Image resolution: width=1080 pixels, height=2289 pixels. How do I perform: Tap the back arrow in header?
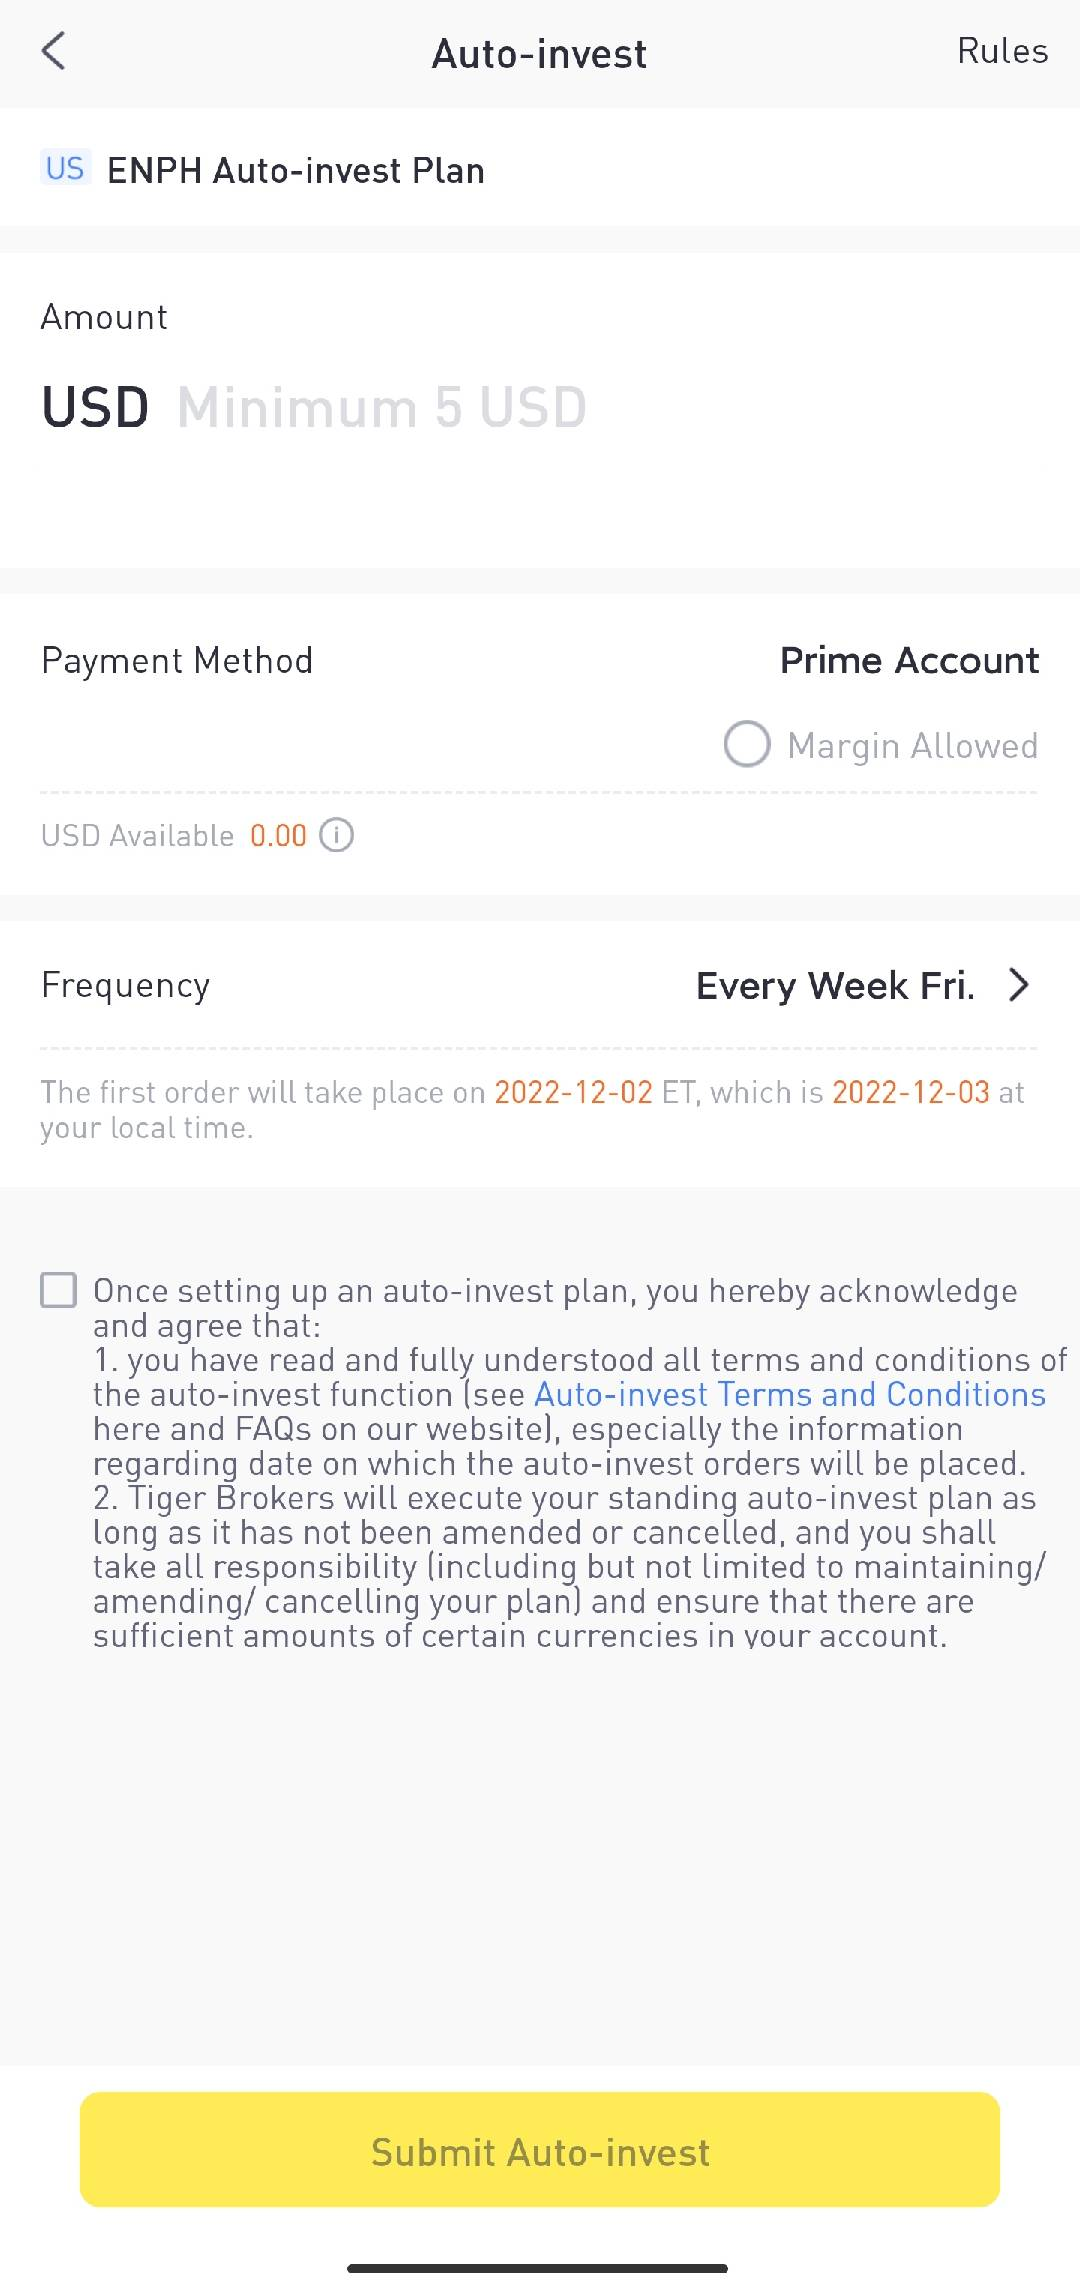pos(54,51)
